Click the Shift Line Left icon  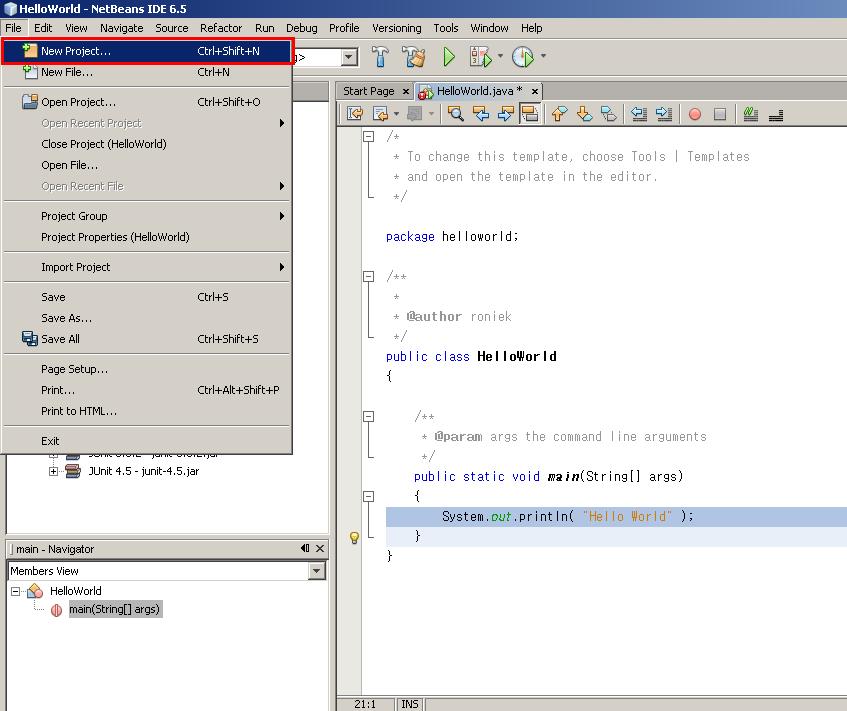pos(639,113)
